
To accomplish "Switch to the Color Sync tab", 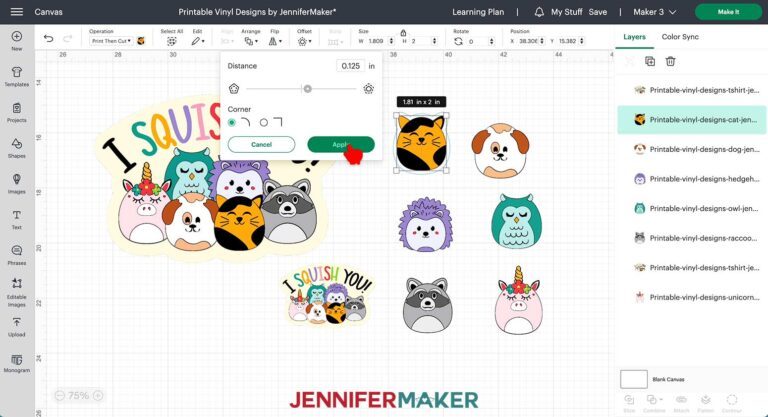I will (x=680, y=37).
